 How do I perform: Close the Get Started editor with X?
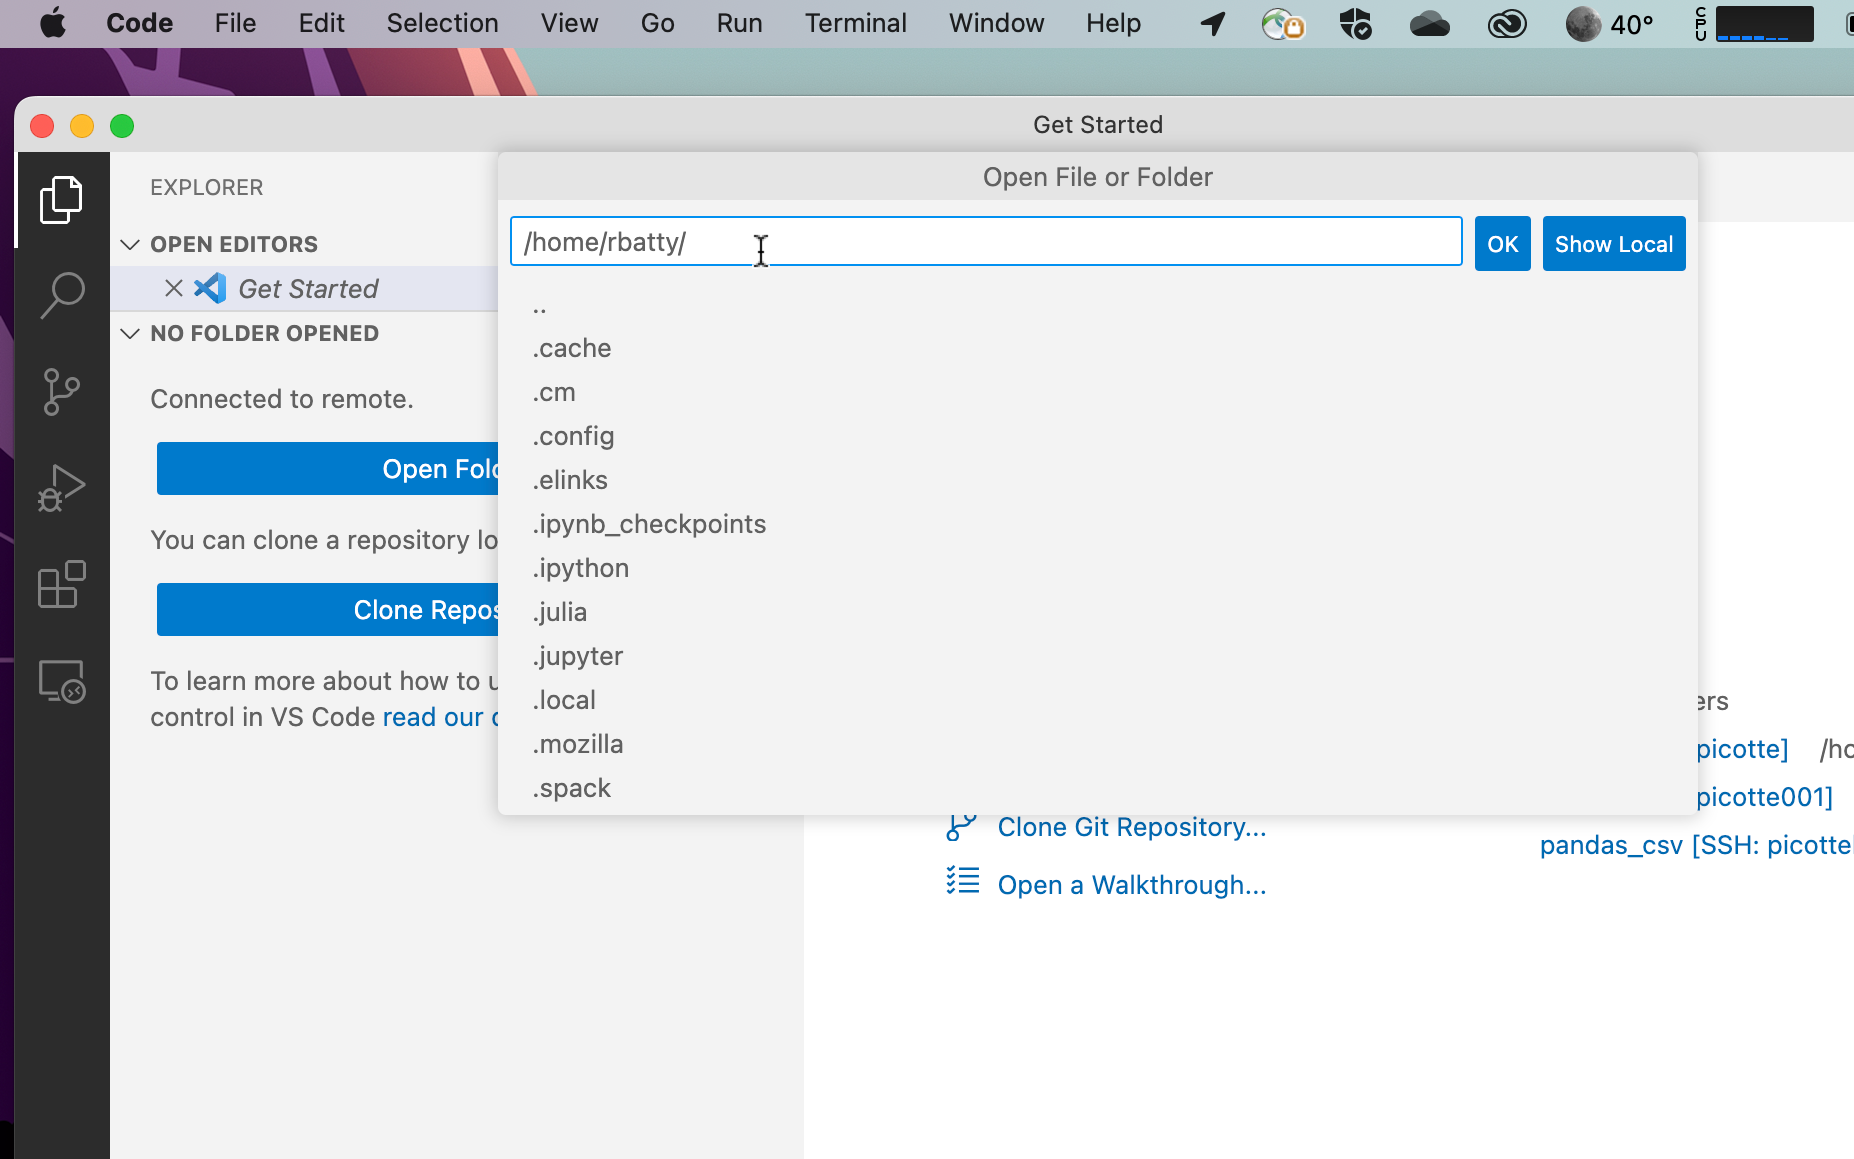pos(173,289)
